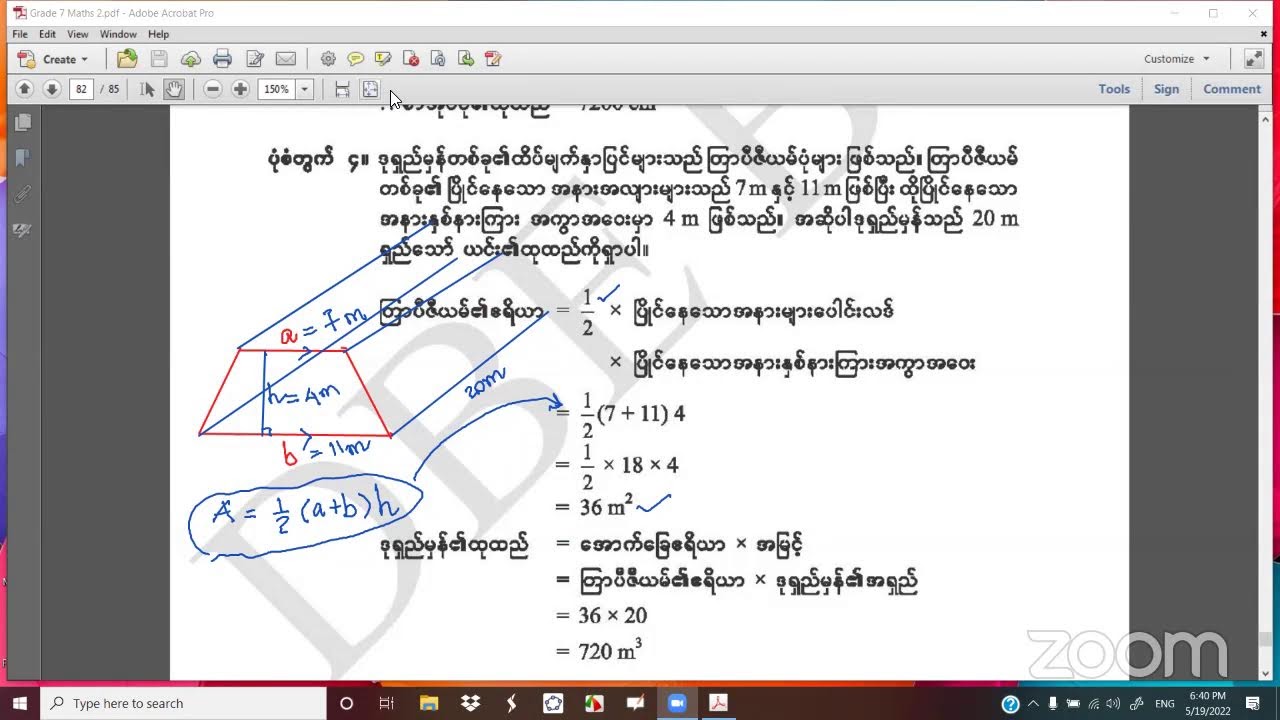The height and width of the screenshot is (720, 1280).
Task: Click the Edit text and images icon
Action: coord(255,59)
